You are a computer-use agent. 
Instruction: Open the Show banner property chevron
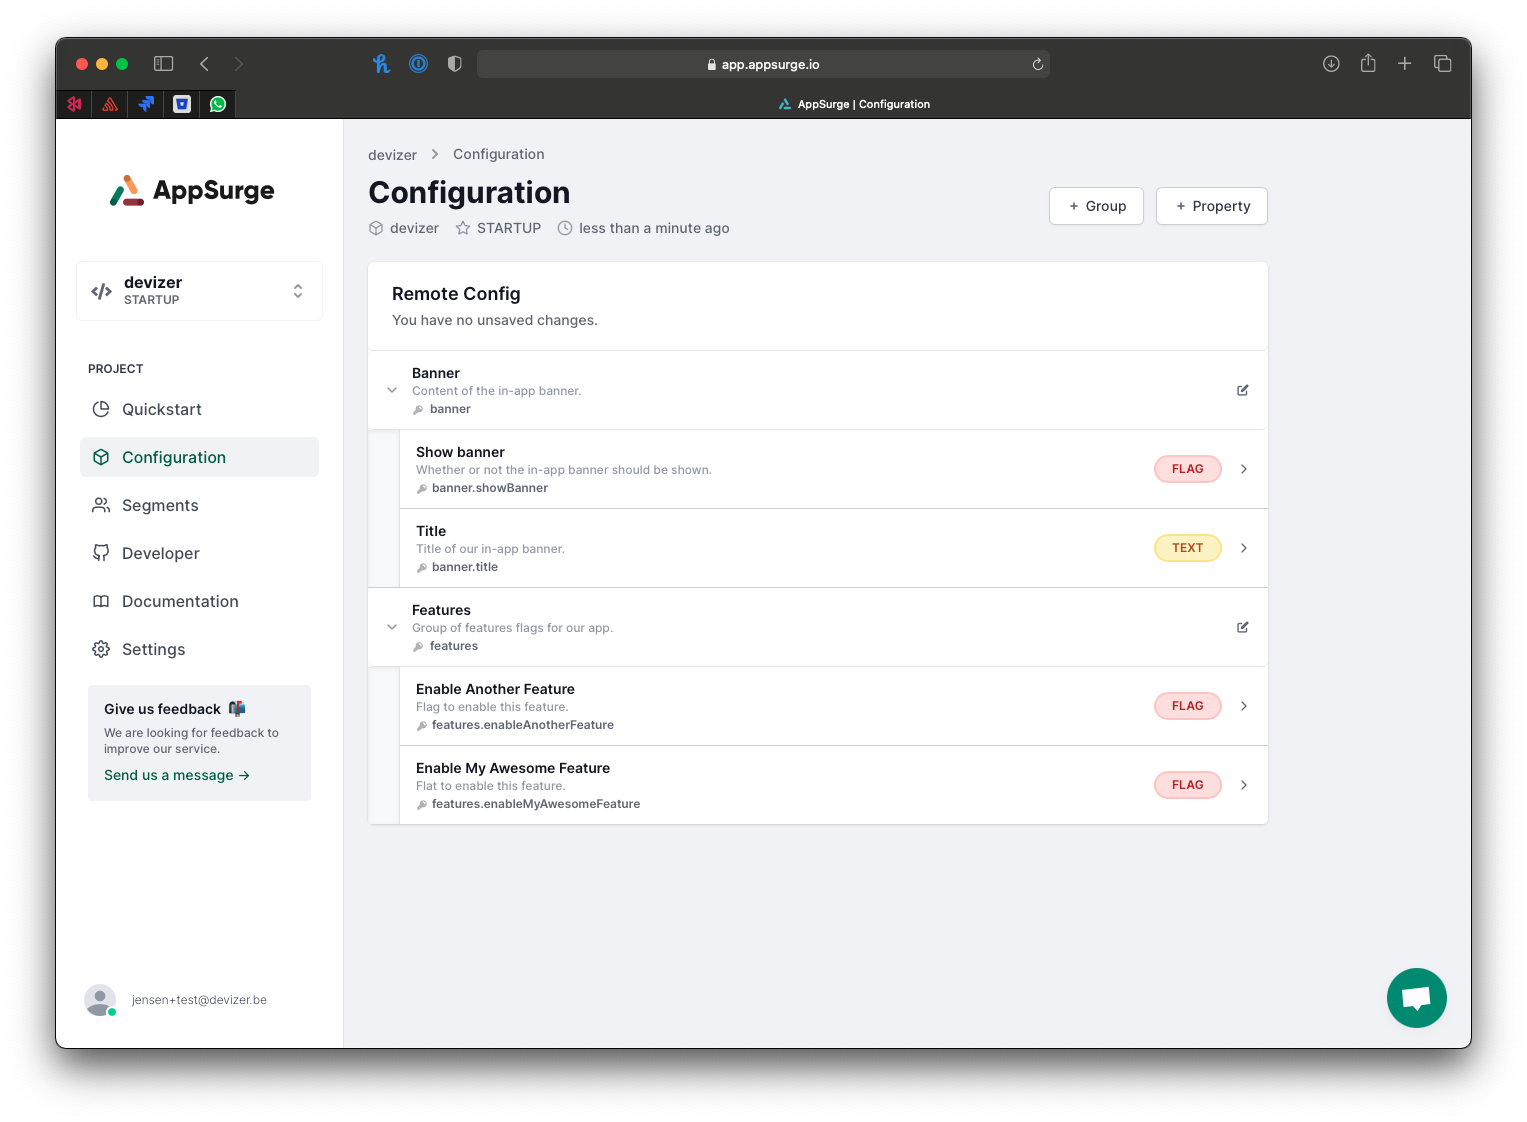pos(1244,469)
